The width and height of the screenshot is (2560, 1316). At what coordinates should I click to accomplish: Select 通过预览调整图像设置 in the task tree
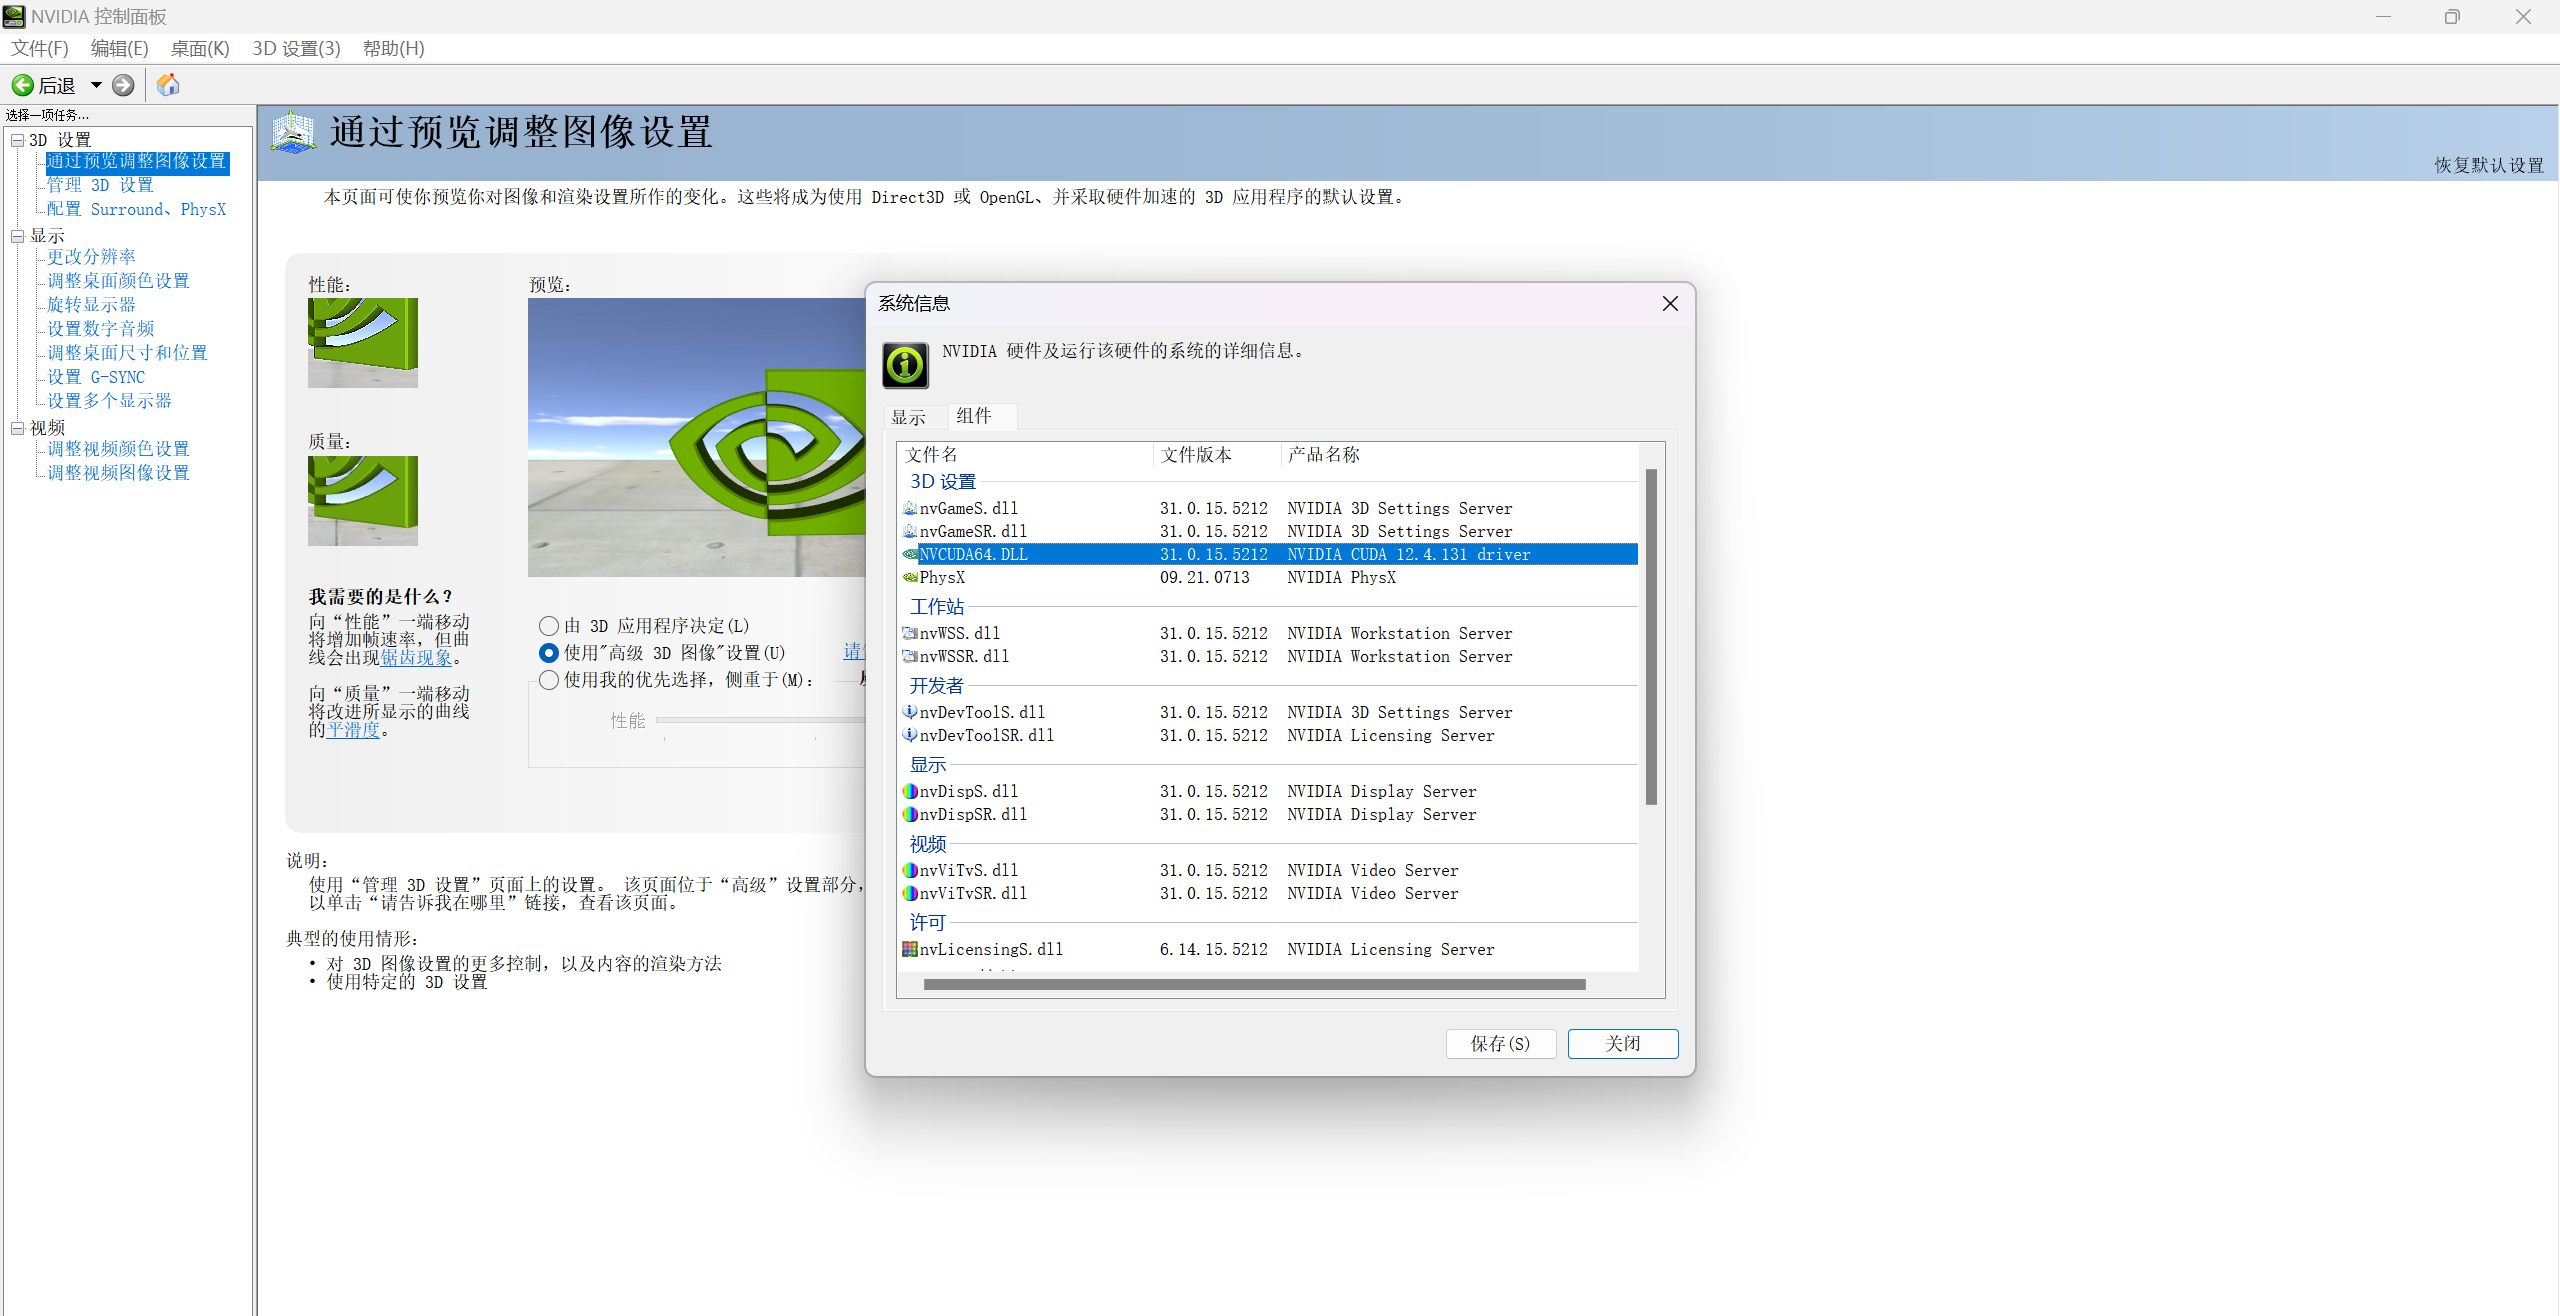pyautogui.click(x=137, y=162)
